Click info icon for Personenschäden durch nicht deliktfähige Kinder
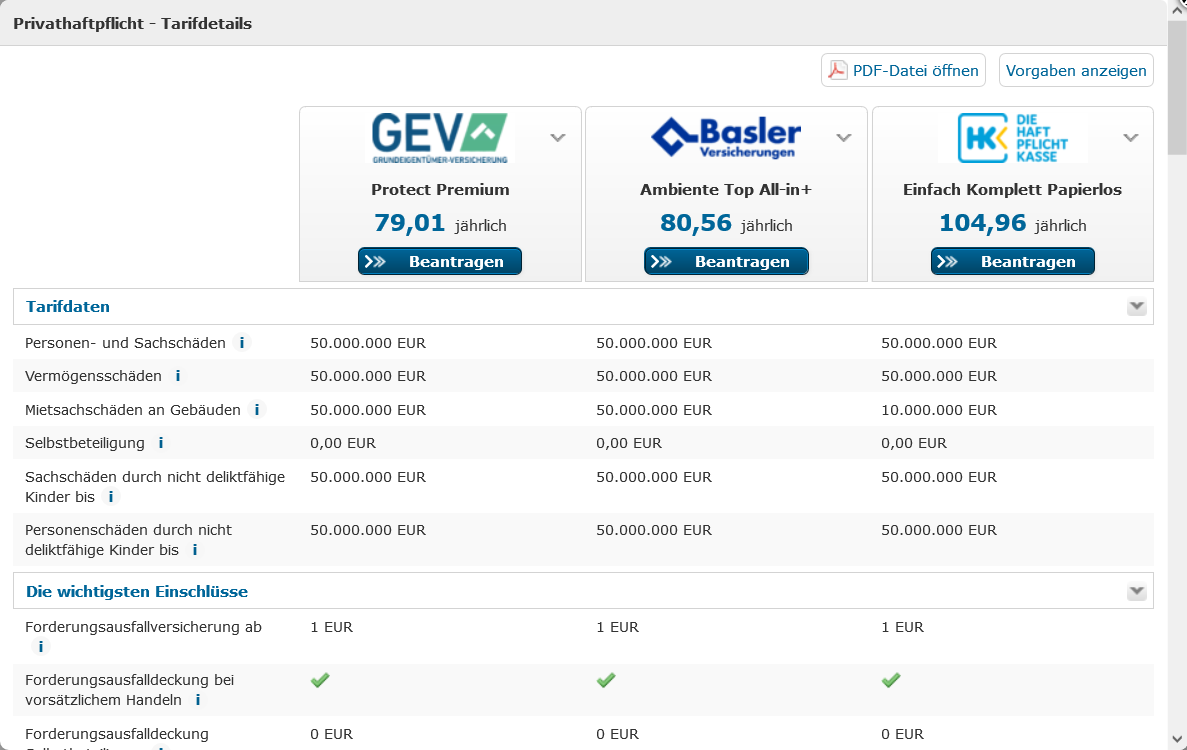Screen dimensions: 1187x750 pos(195,550)
